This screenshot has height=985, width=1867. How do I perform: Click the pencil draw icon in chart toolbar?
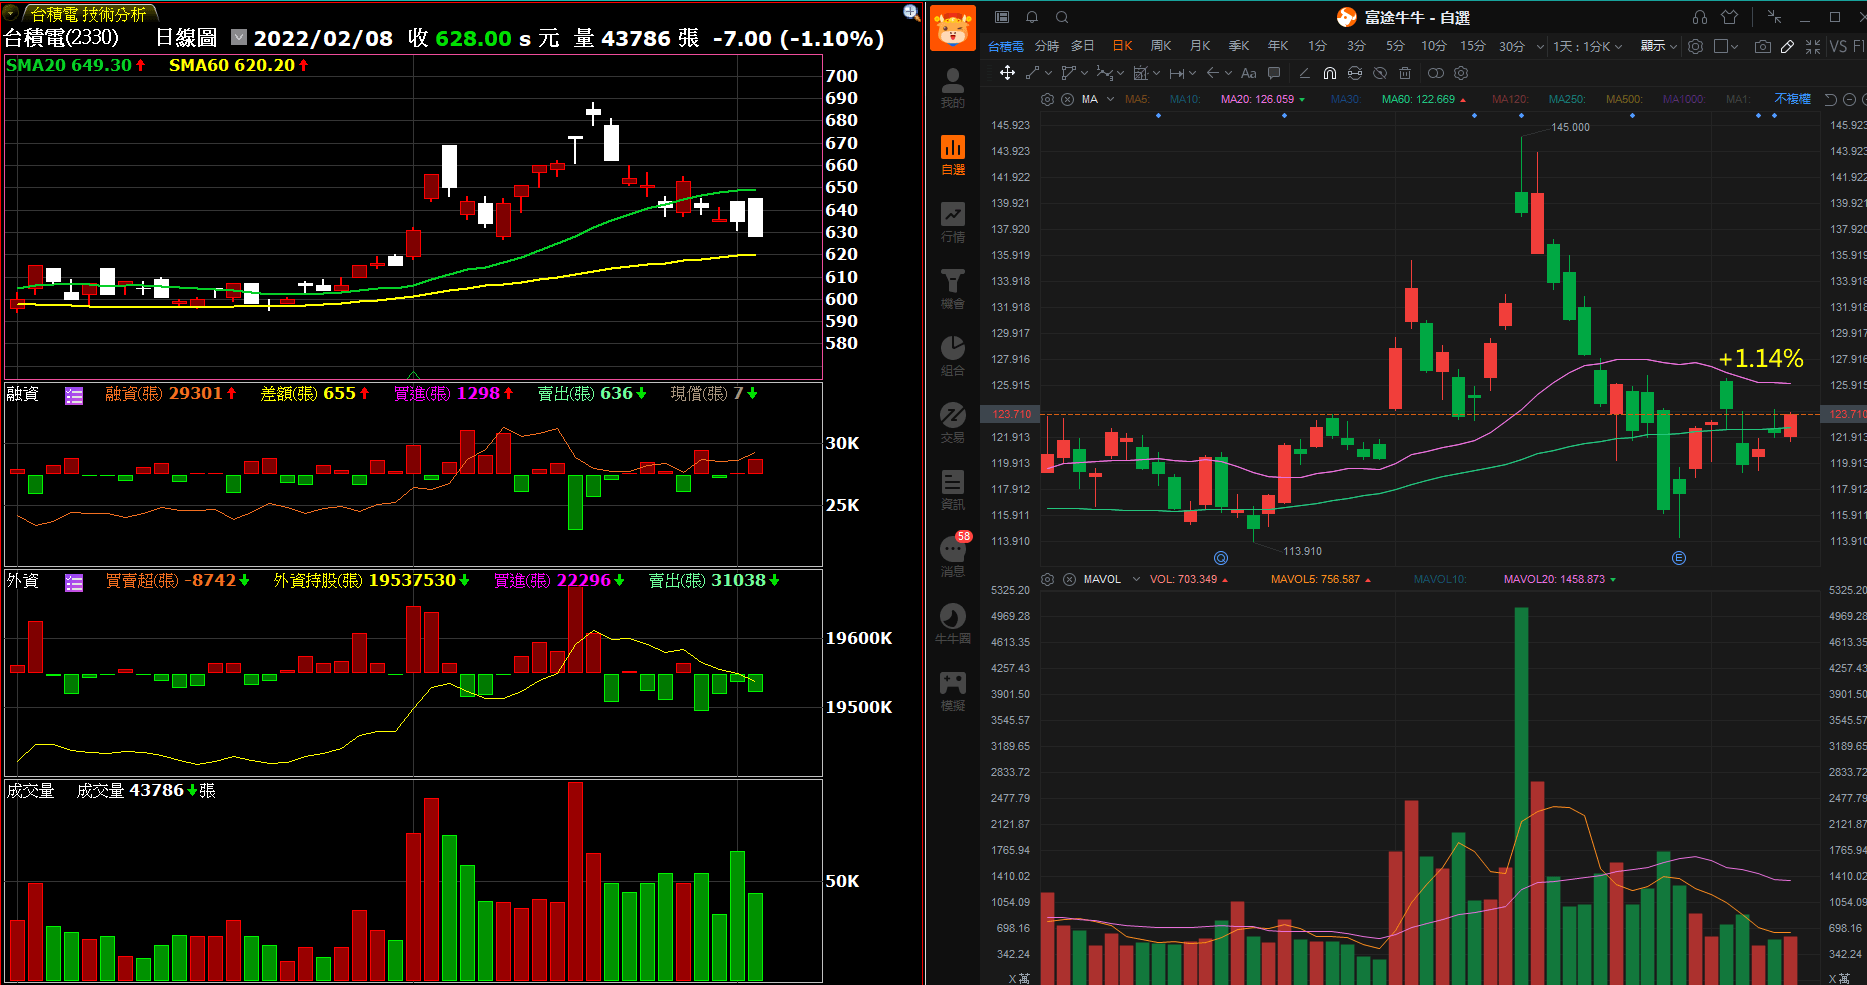click(1787, 46)
